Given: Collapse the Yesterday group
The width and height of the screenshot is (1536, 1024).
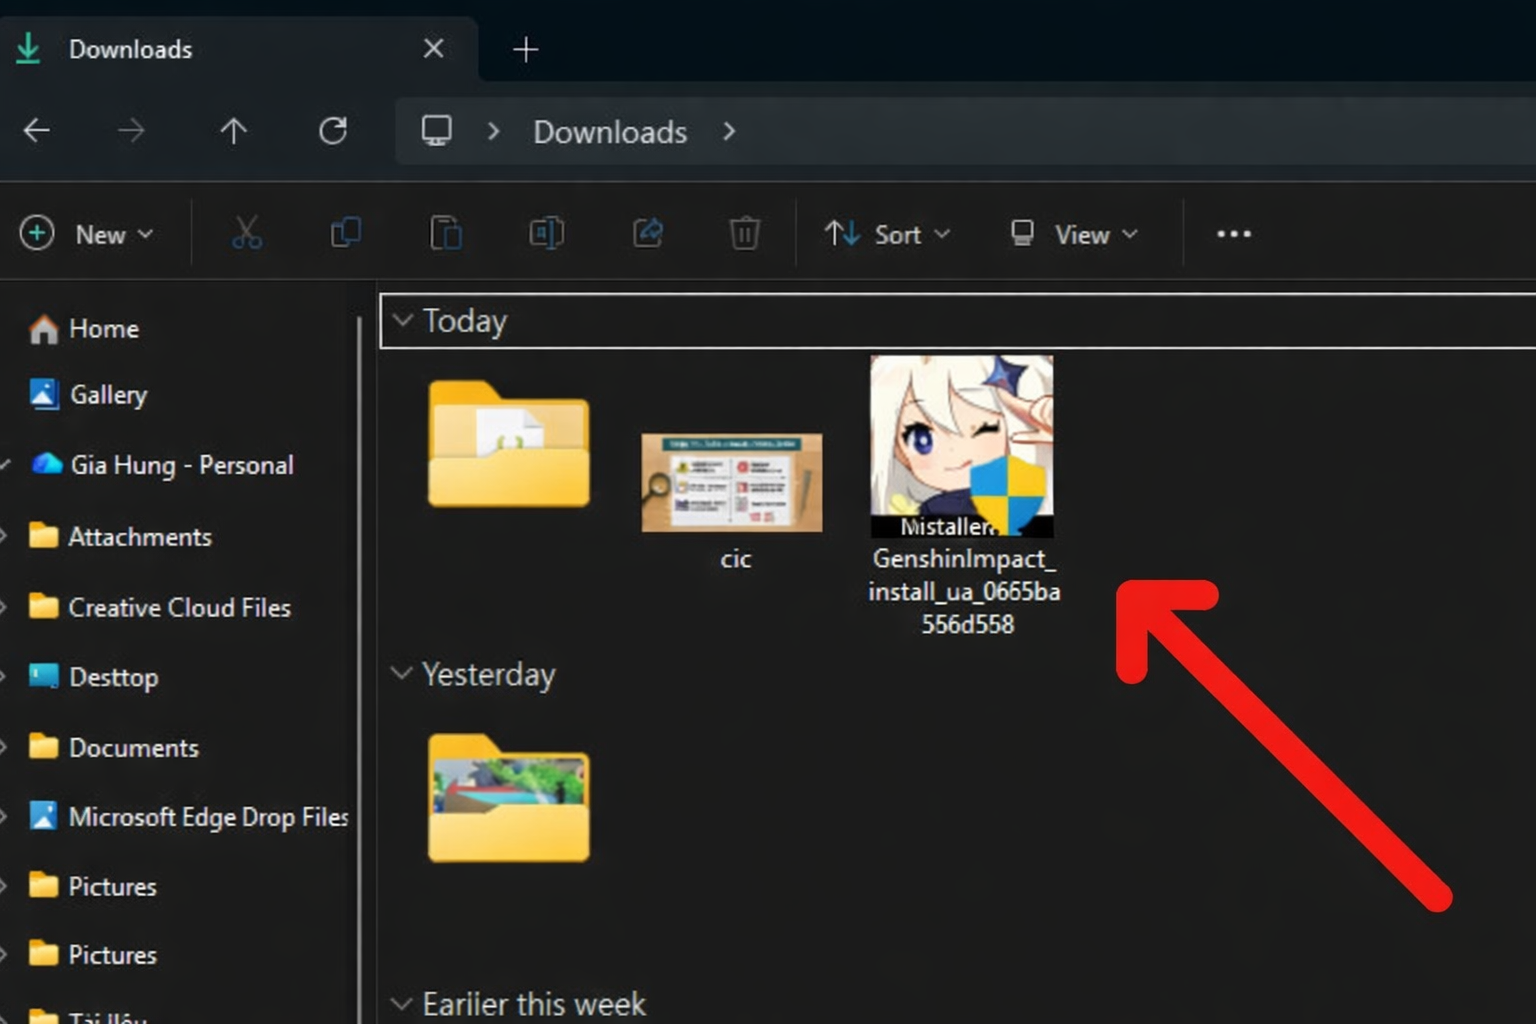Looking at the screenshot, I should pyautogui.click(x=402, y=673).
